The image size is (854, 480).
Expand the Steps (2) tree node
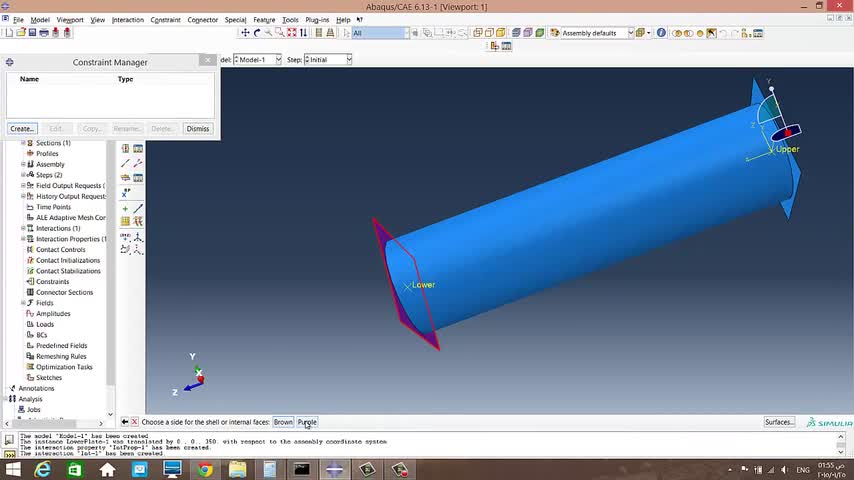[23, 175]
